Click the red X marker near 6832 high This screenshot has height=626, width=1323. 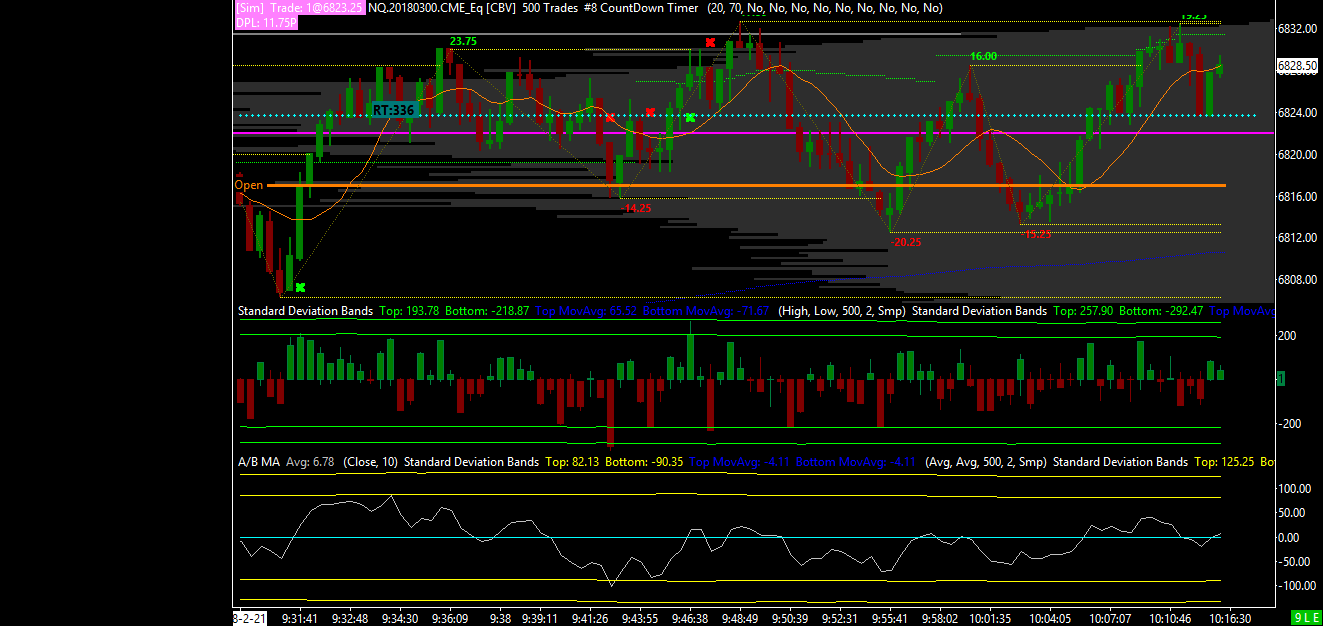point(710,42)
